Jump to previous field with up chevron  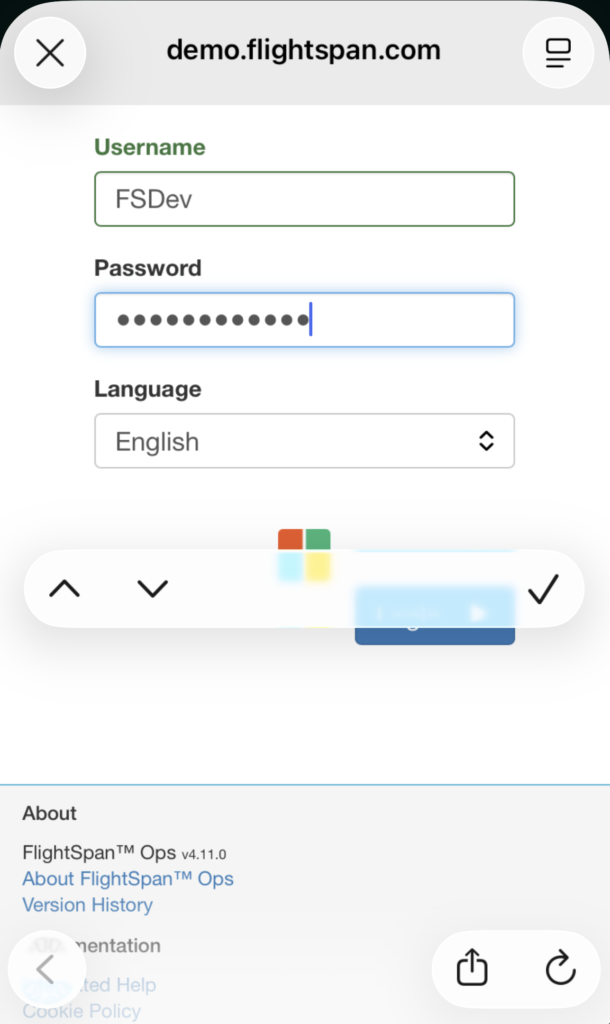pyautogui.click(x=64, y=589)
